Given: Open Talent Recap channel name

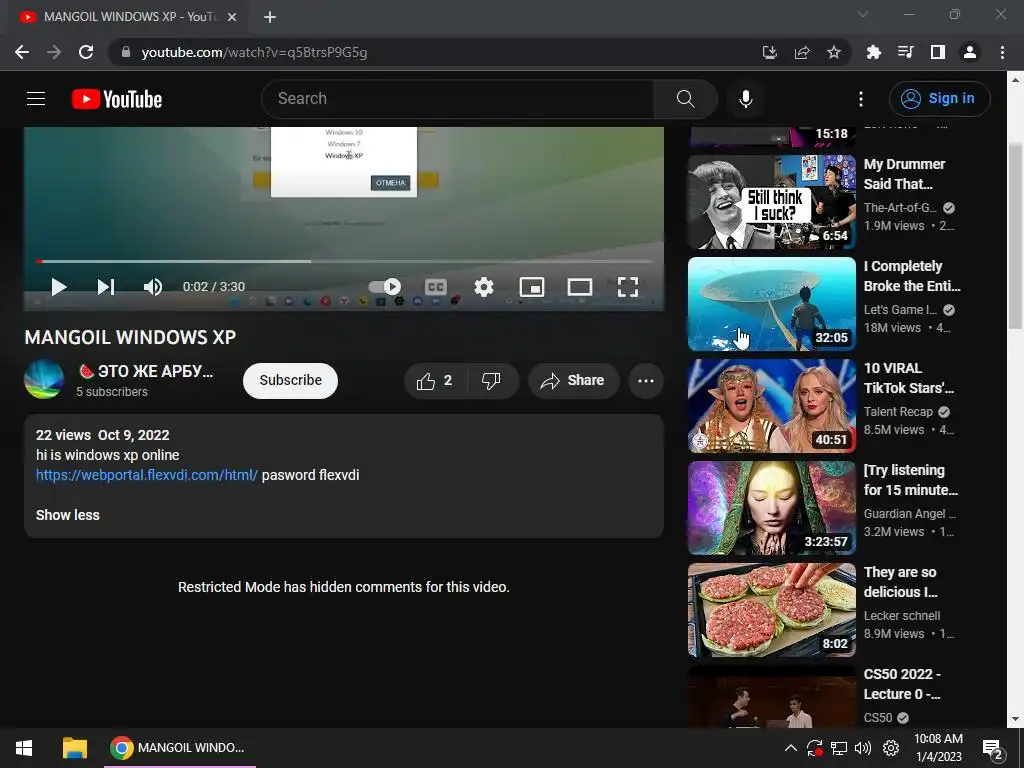Looking at the screenshot, I should tap(898, 411).
